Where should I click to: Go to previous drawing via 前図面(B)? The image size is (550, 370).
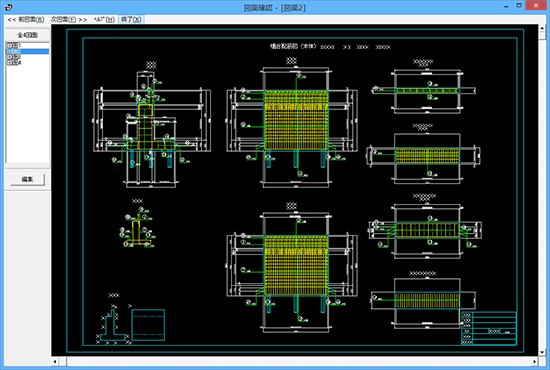(x=26, y=19)
